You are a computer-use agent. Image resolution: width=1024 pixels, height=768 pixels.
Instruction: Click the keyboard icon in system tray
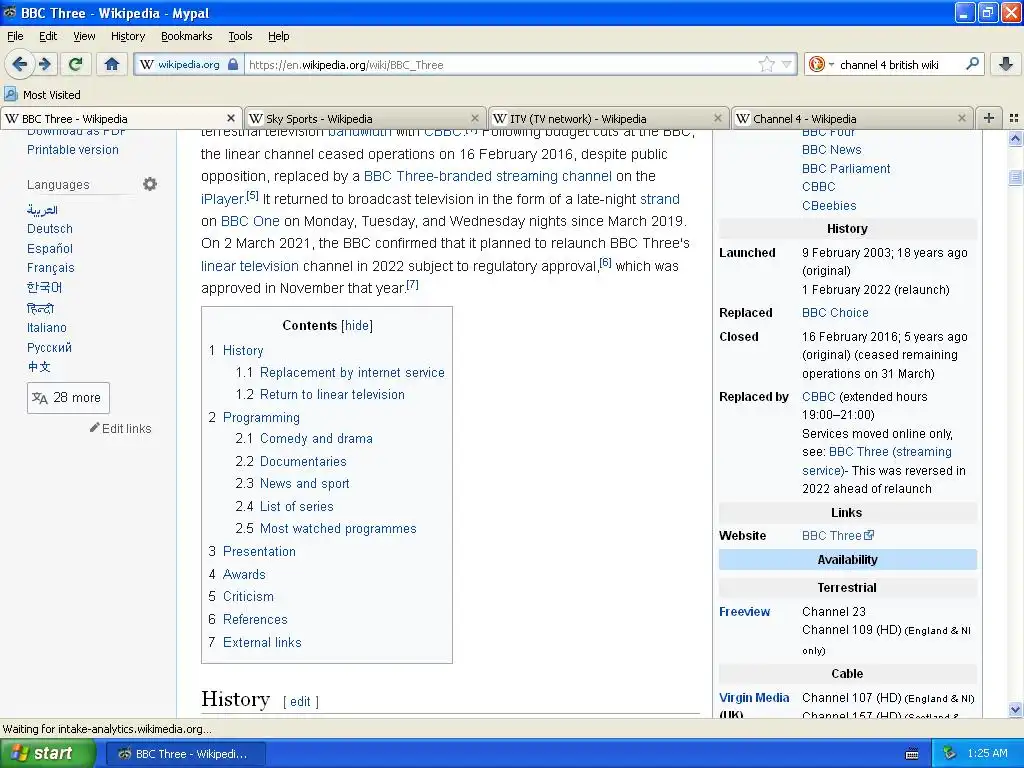coord(912,754)
